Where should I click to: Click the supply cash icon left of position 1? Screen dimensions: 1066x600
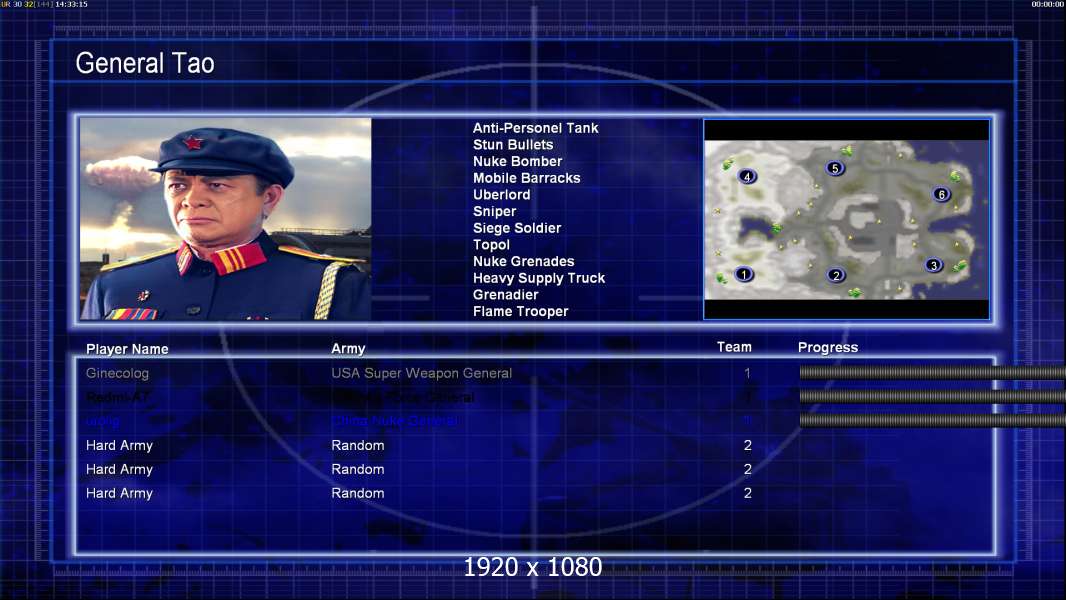click(x=721, y=278)
